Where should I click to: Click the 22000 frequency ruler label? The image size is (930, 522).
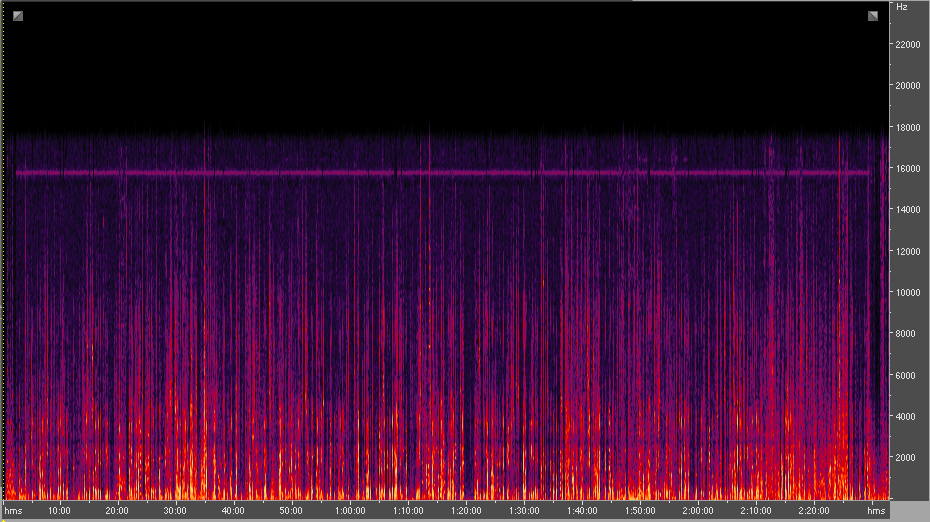(x=908, y=45)
